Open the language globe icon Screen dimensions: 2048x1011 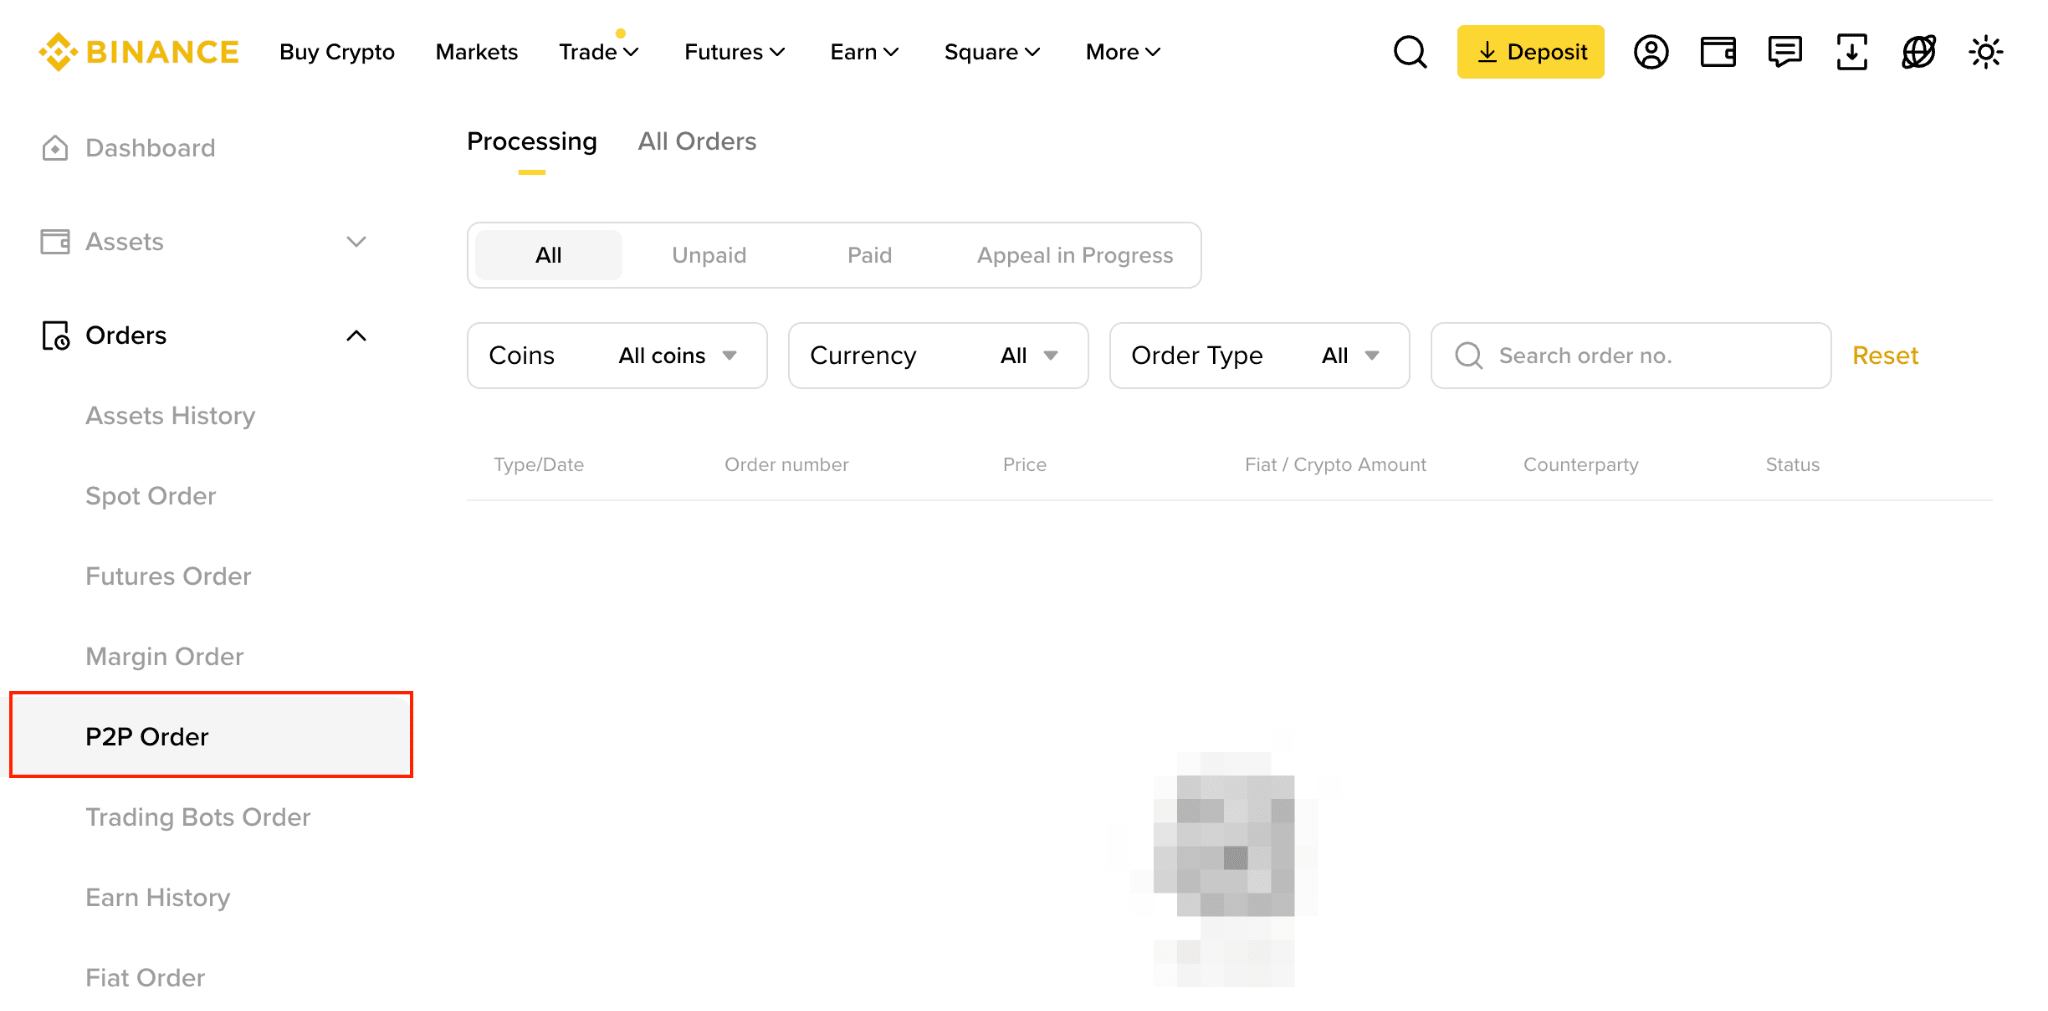(1918, 52)
